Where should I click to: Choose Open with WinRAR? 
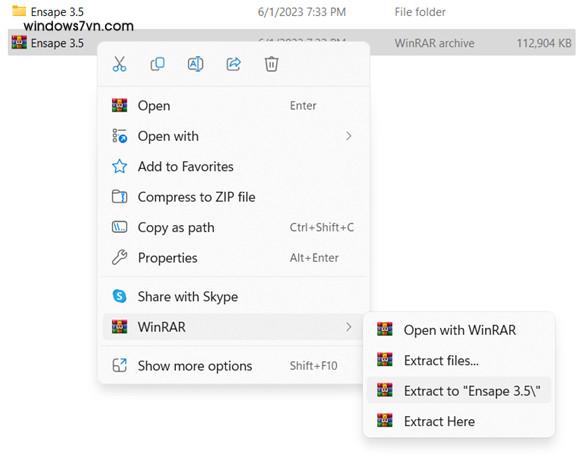459,330
